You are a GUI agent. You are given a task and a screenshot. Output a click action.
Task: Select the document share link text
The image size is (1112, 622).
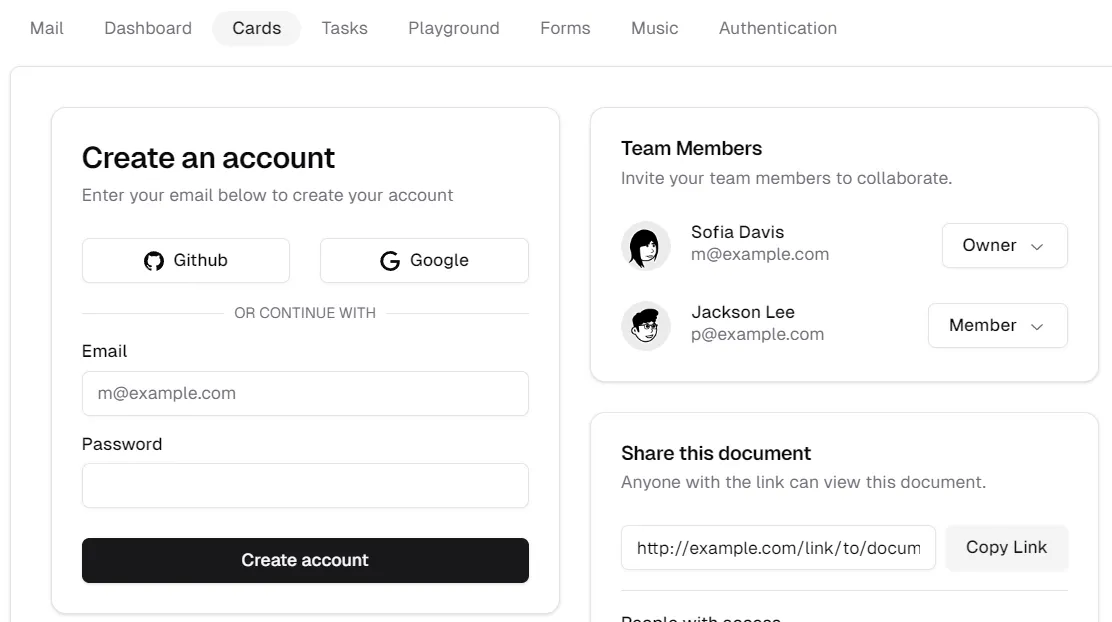pyautogui.click(x=778, y=547)
